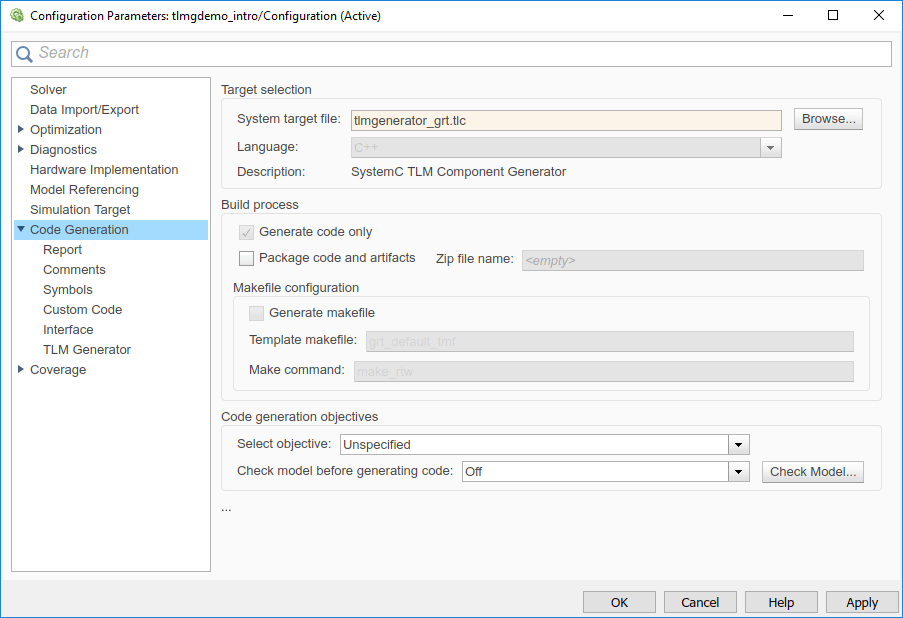Expand the Optimization tree node
Viewport: 903px width, 618px height.
point(21,130)
